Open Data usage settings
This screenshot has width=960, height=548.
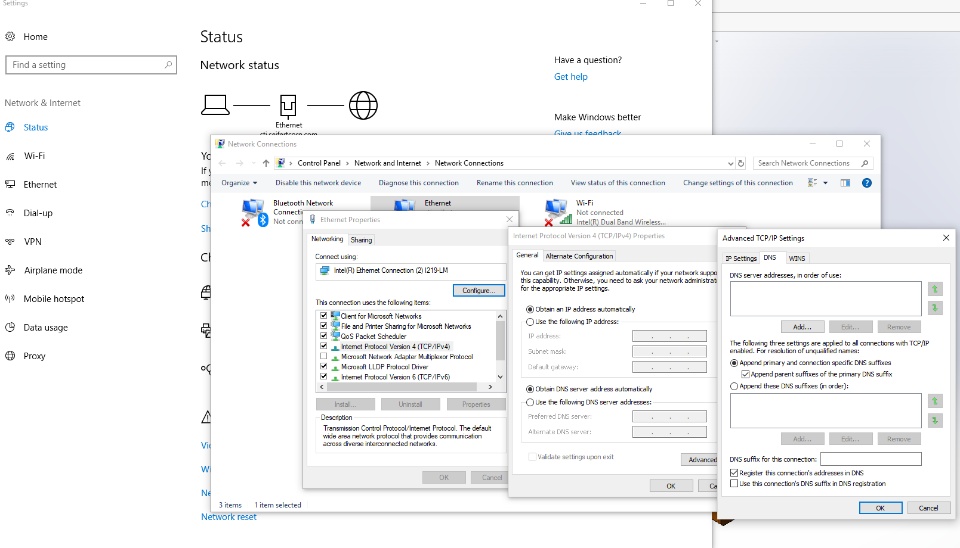click(x=45, y=328)
